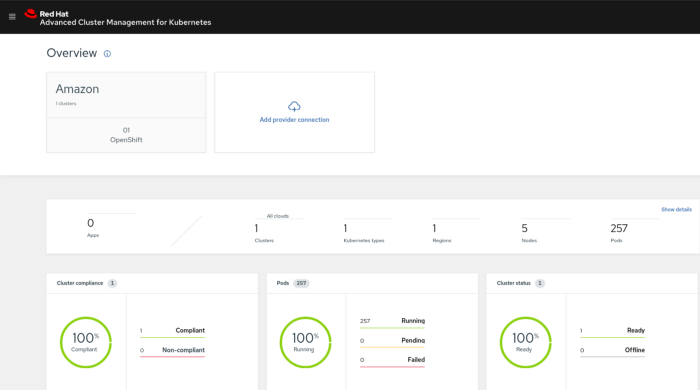Filter pods by Running status
This screenshot has width=700, height=390.
[x=392, y=322]
